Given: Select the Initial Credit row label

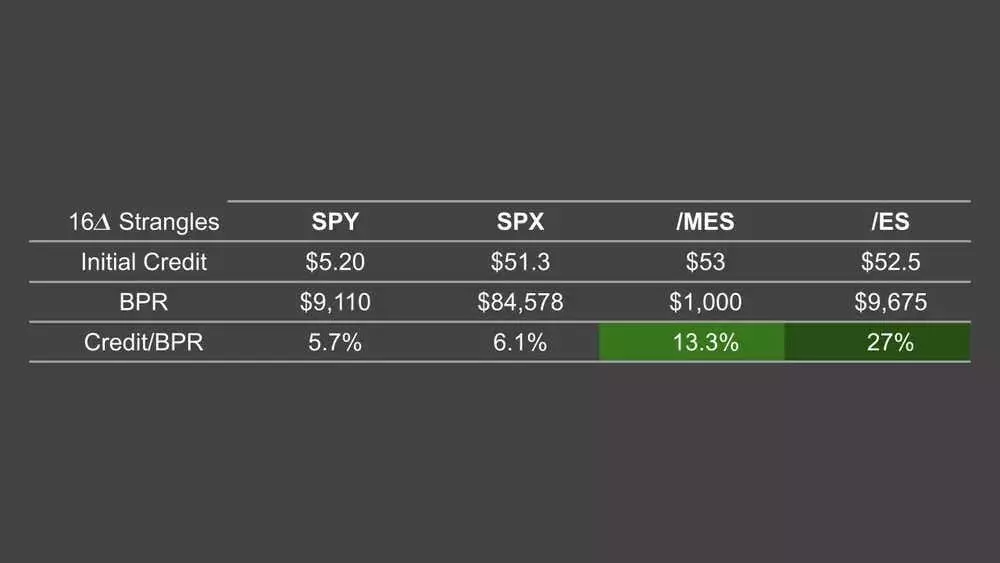Looking at the screenshot, I should point(143,262).
